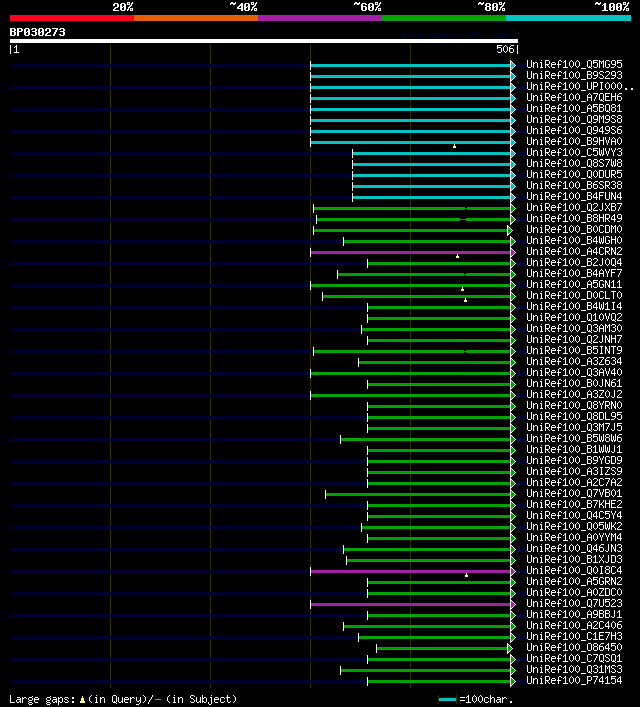The height and width of the screenshot is (707, 640).
Task: Open hit UniRef100_Q9M9S8
Action: [574, 119]
